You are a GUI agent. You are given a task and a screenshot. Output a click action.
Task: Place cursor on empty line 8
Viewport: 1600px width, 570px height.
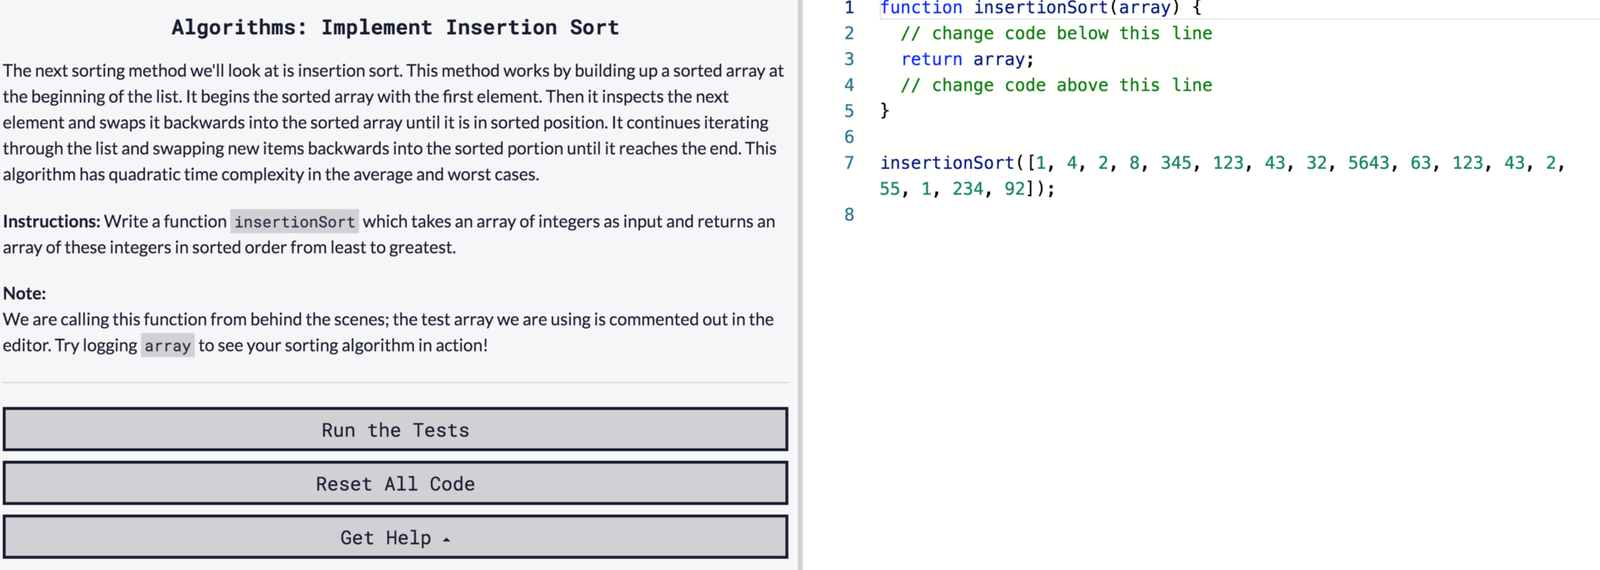(1000, 215)
